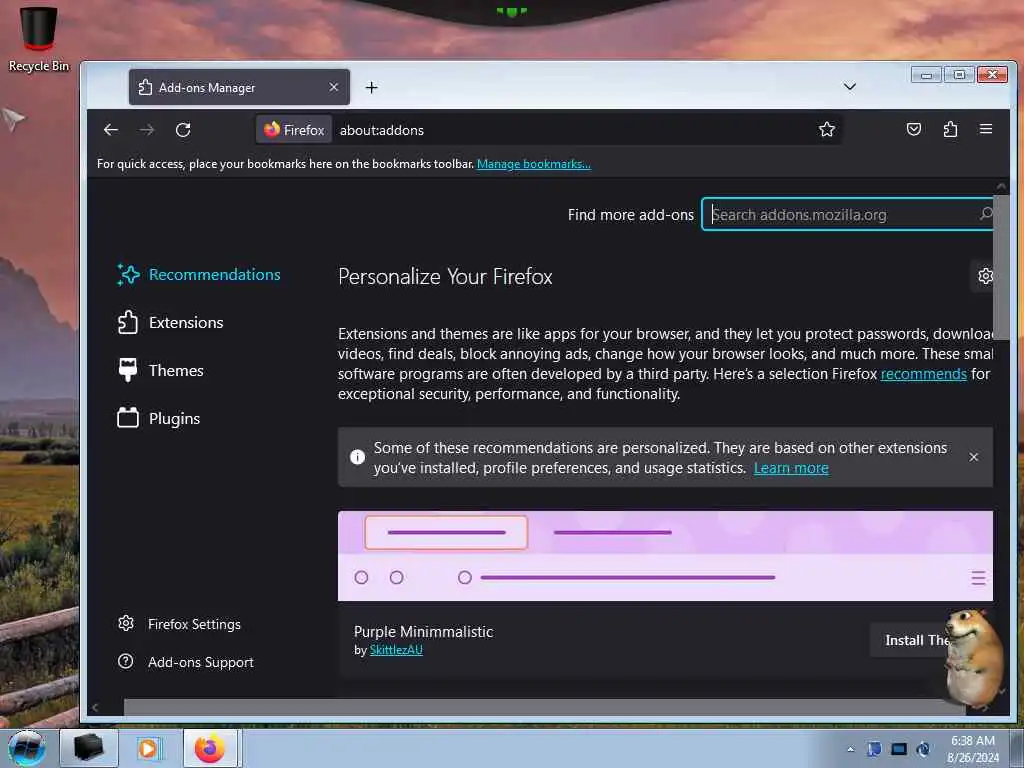Show hidden system tray icons
This screenshot has width=1024, height=768.
(x=850, y=749)
